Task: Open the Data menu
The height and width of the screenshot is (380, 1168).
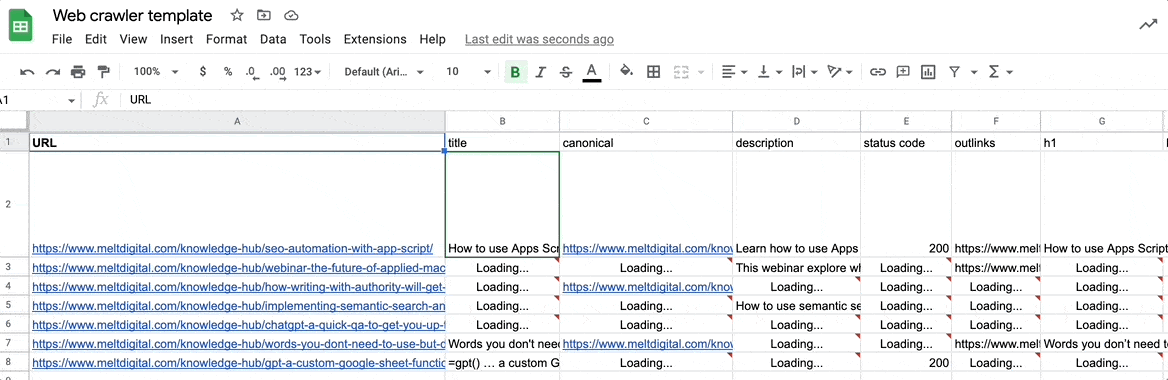Action: (273, 39)
